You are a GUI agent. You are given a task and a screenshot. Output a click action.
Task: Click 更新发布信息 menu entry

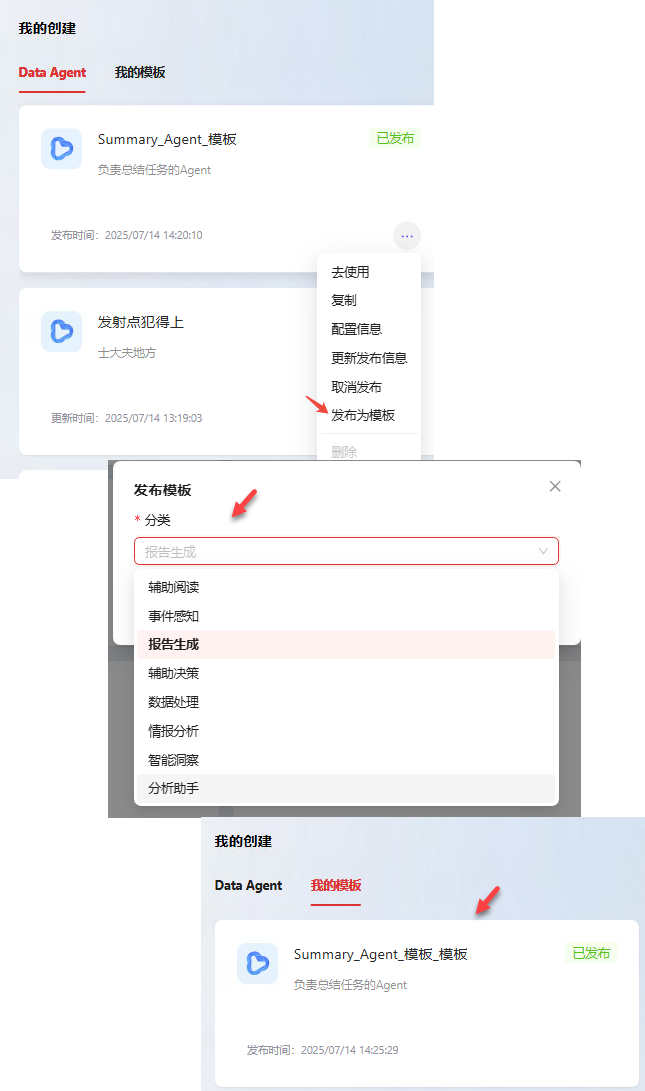369,358
